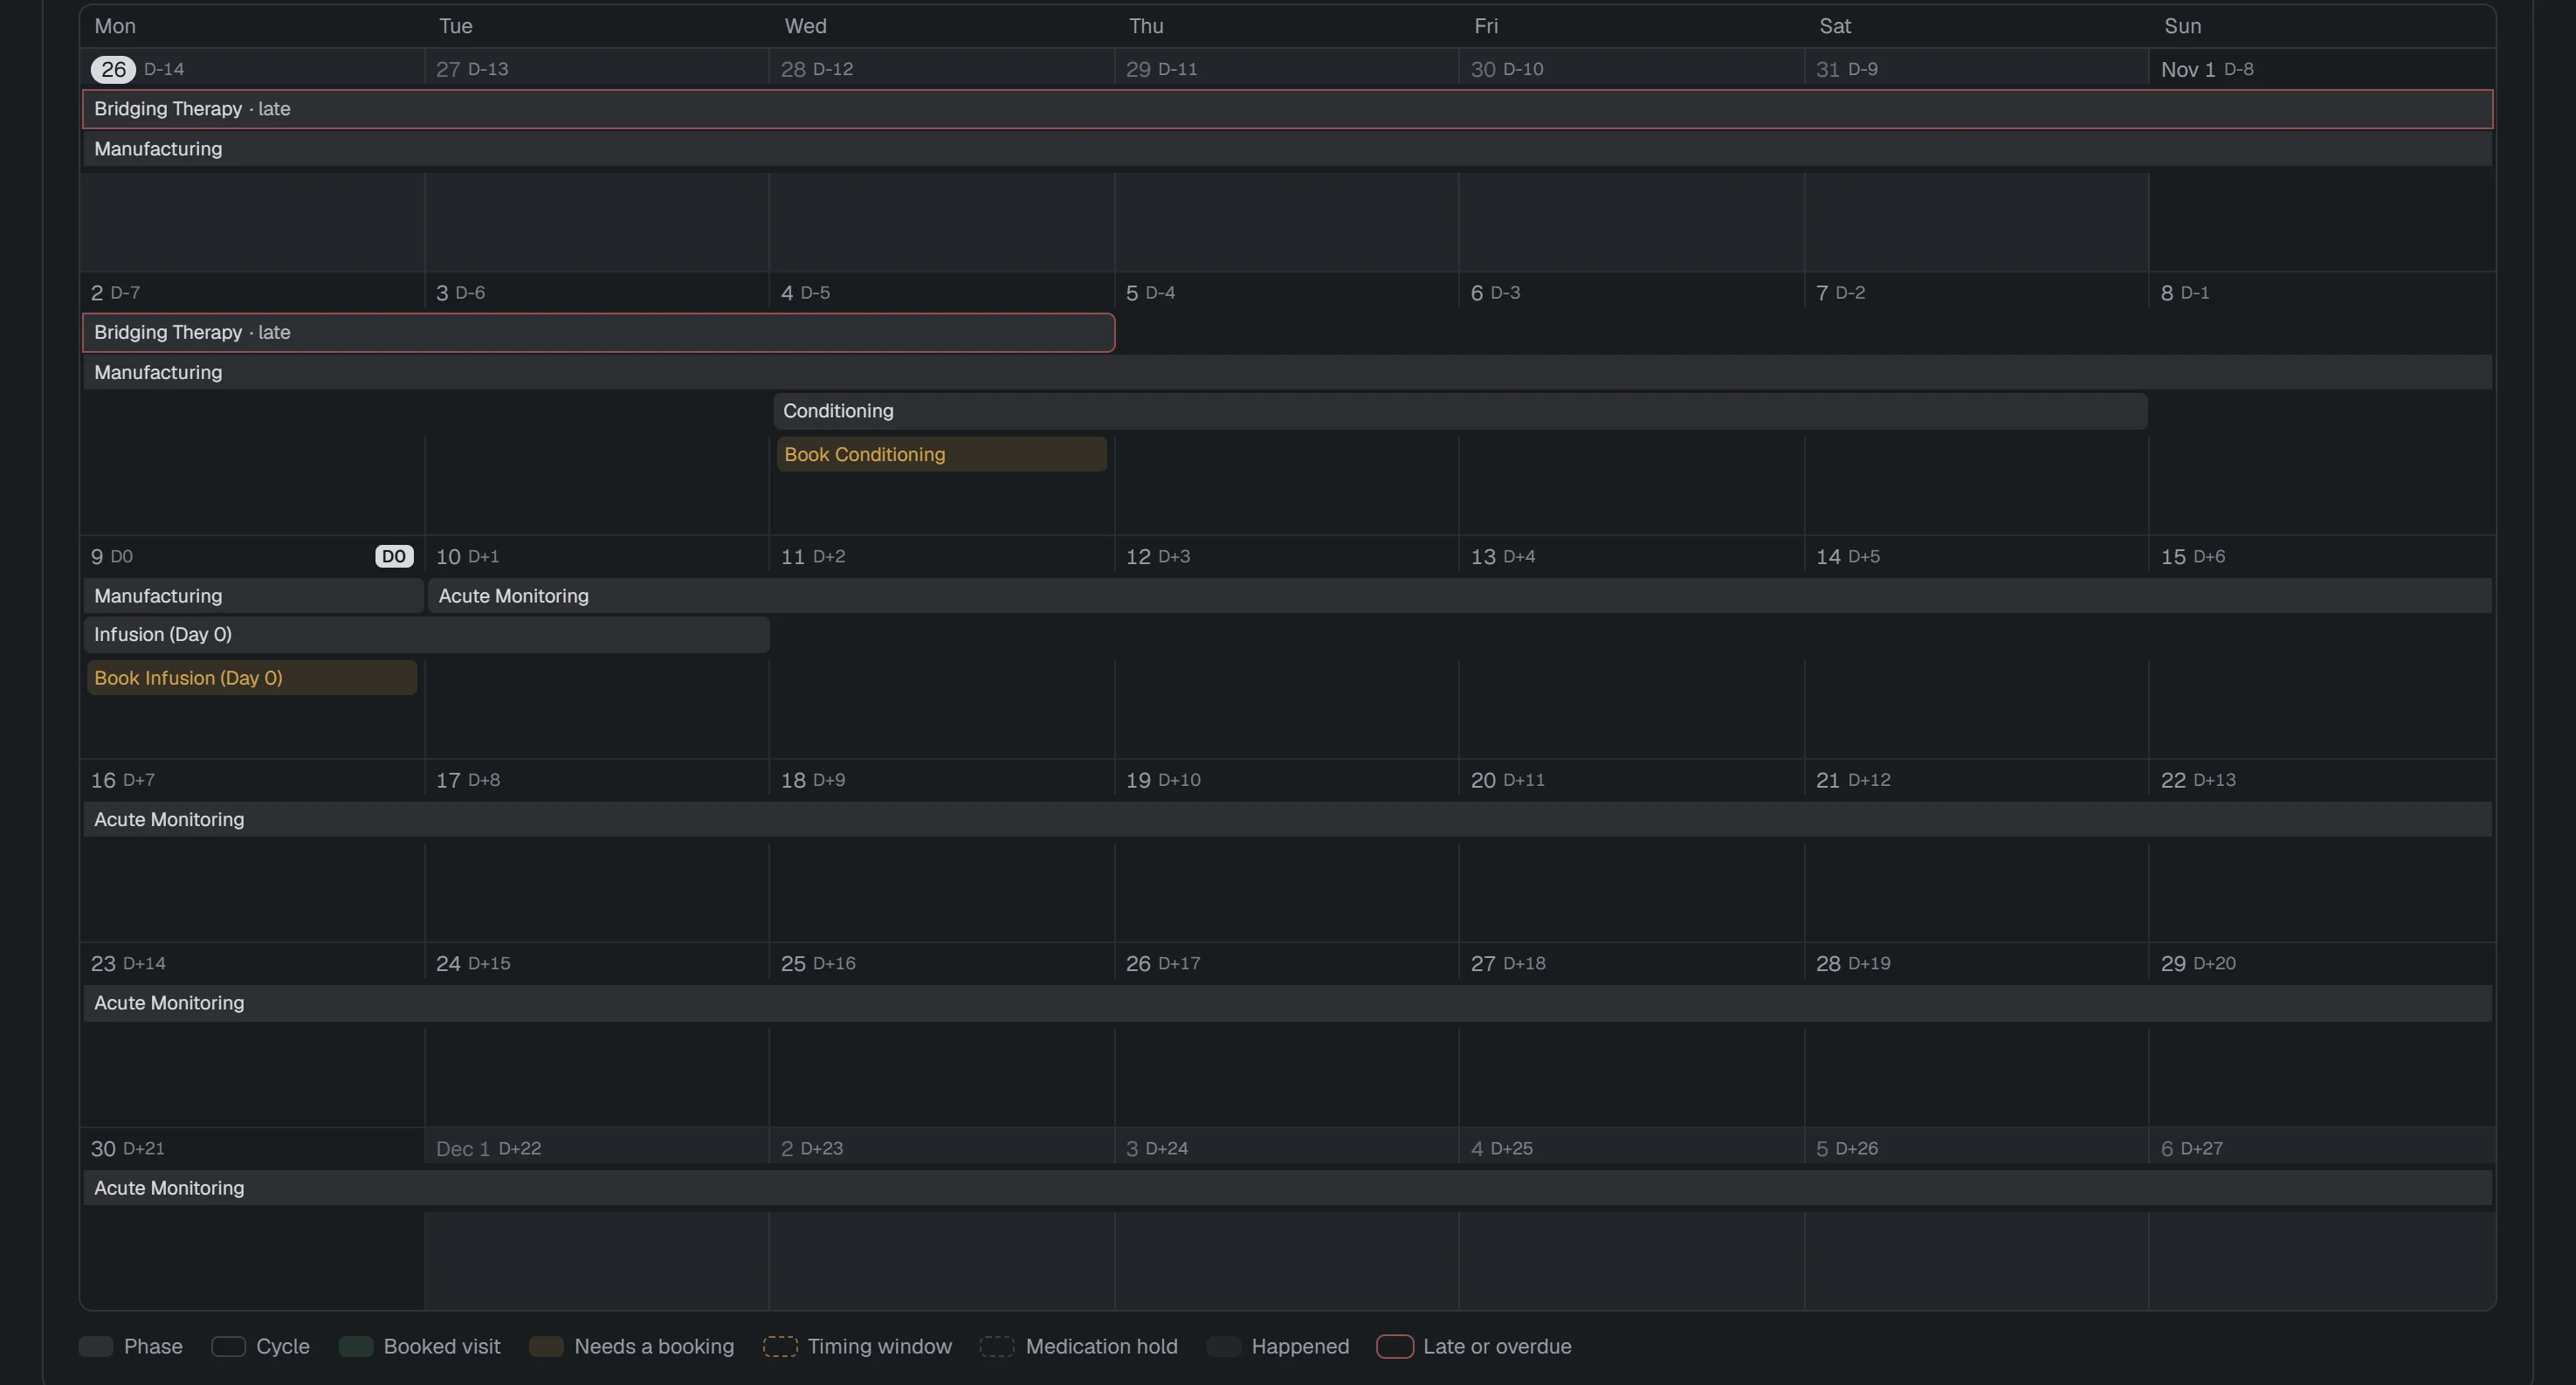Click the Nov 1 D-8 date cell header
The image size is (2576, 1385).
2207,69
